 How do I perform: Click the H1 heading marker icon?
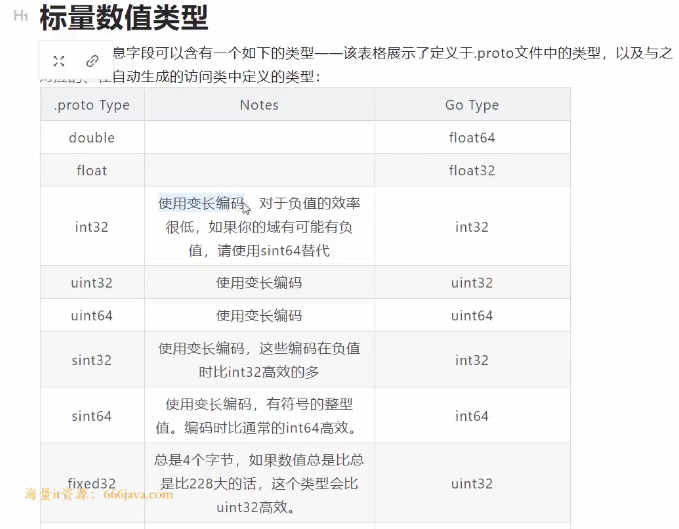21,16
